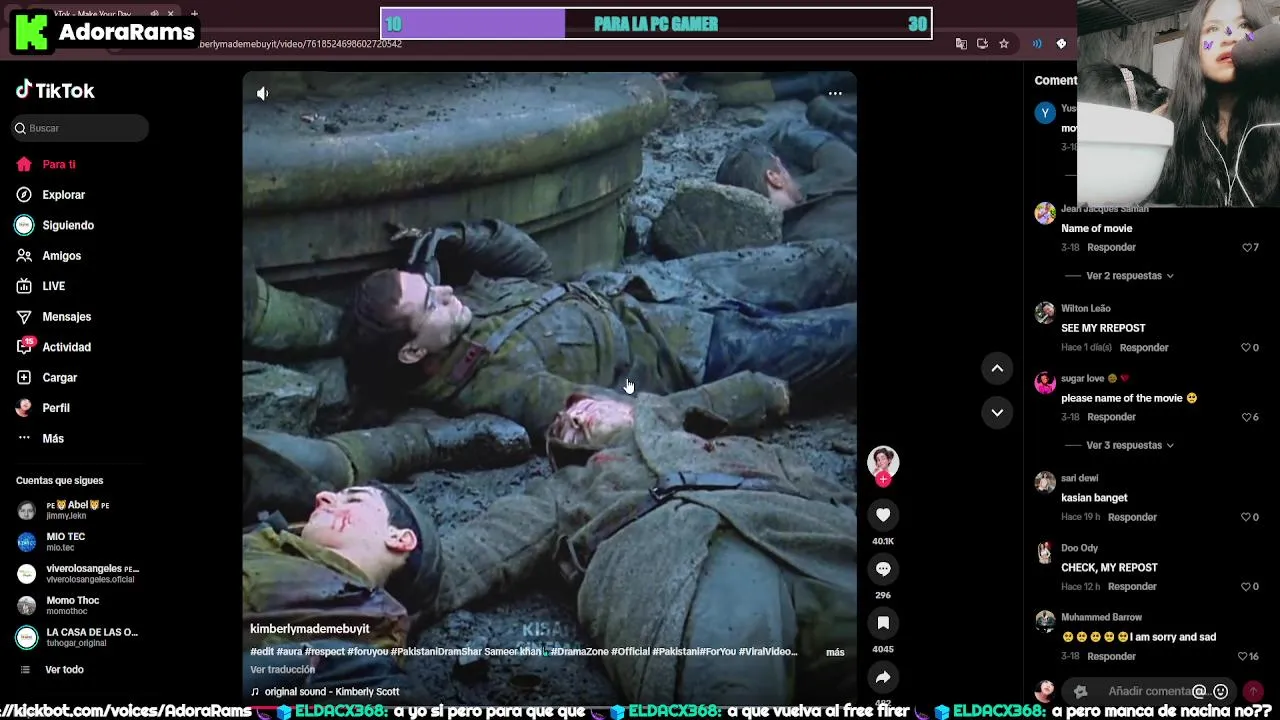The width and height of the screenshot is (1280, 720).
Task: Open the Amigos page
Action: (x=48, y=256)
